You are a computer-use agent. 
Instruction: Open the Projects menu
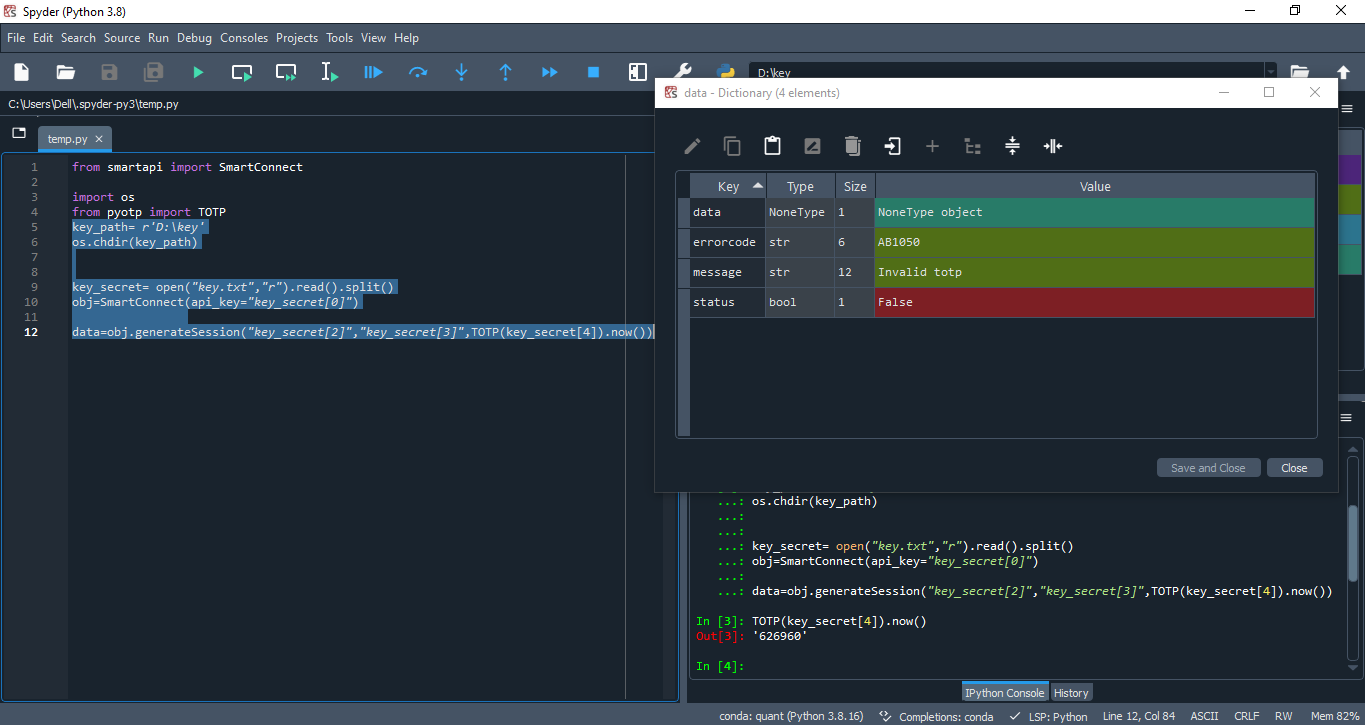tap(297, 38)
